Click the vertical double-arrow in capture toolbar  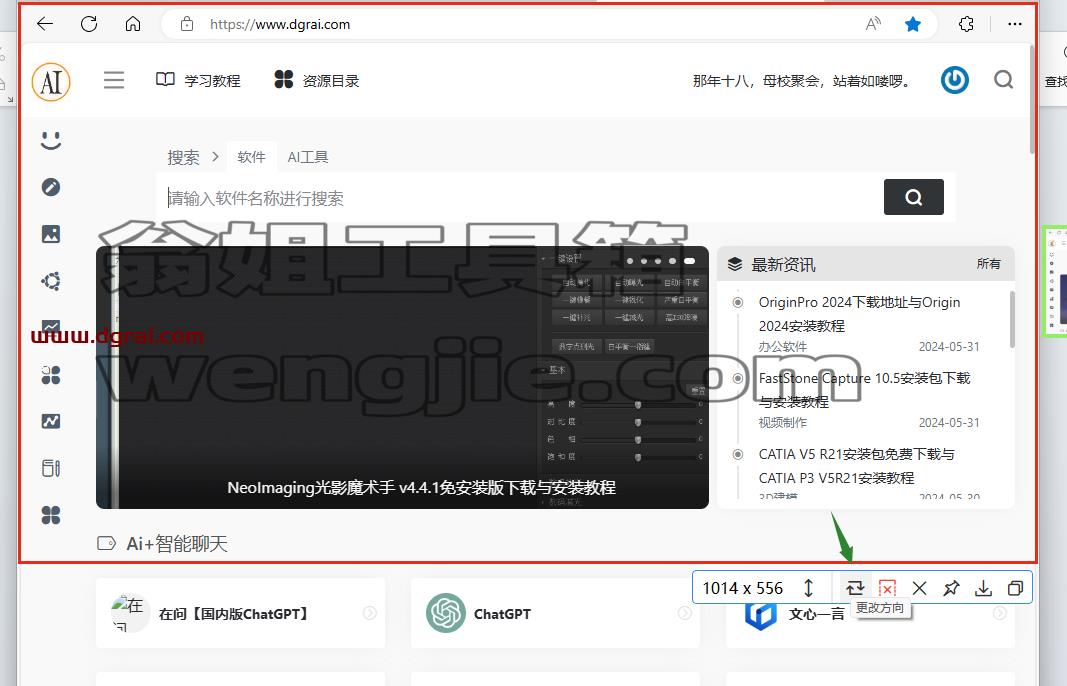coord(808,588)
